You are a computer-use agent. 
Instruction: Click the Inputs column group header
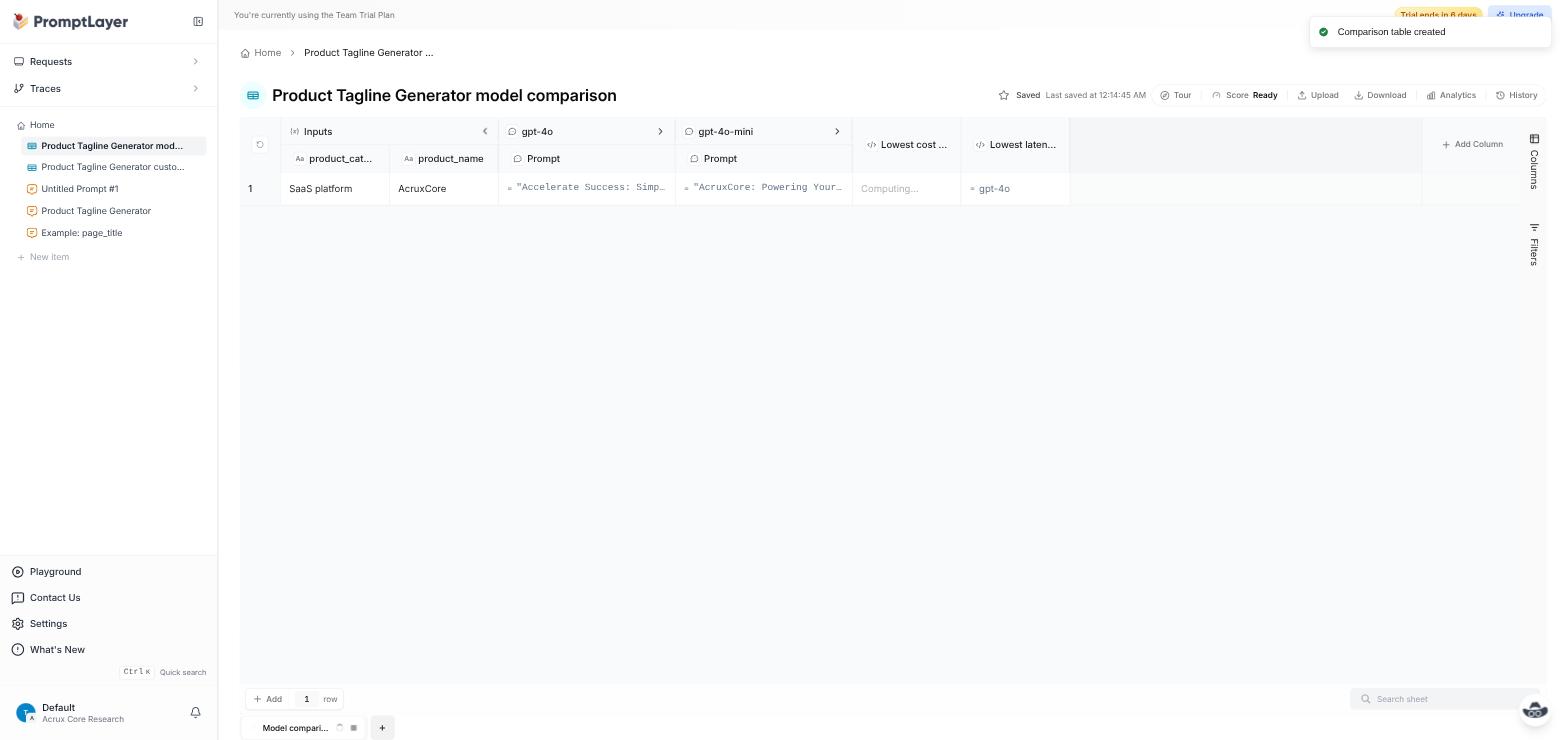click(x=390, y=132)
